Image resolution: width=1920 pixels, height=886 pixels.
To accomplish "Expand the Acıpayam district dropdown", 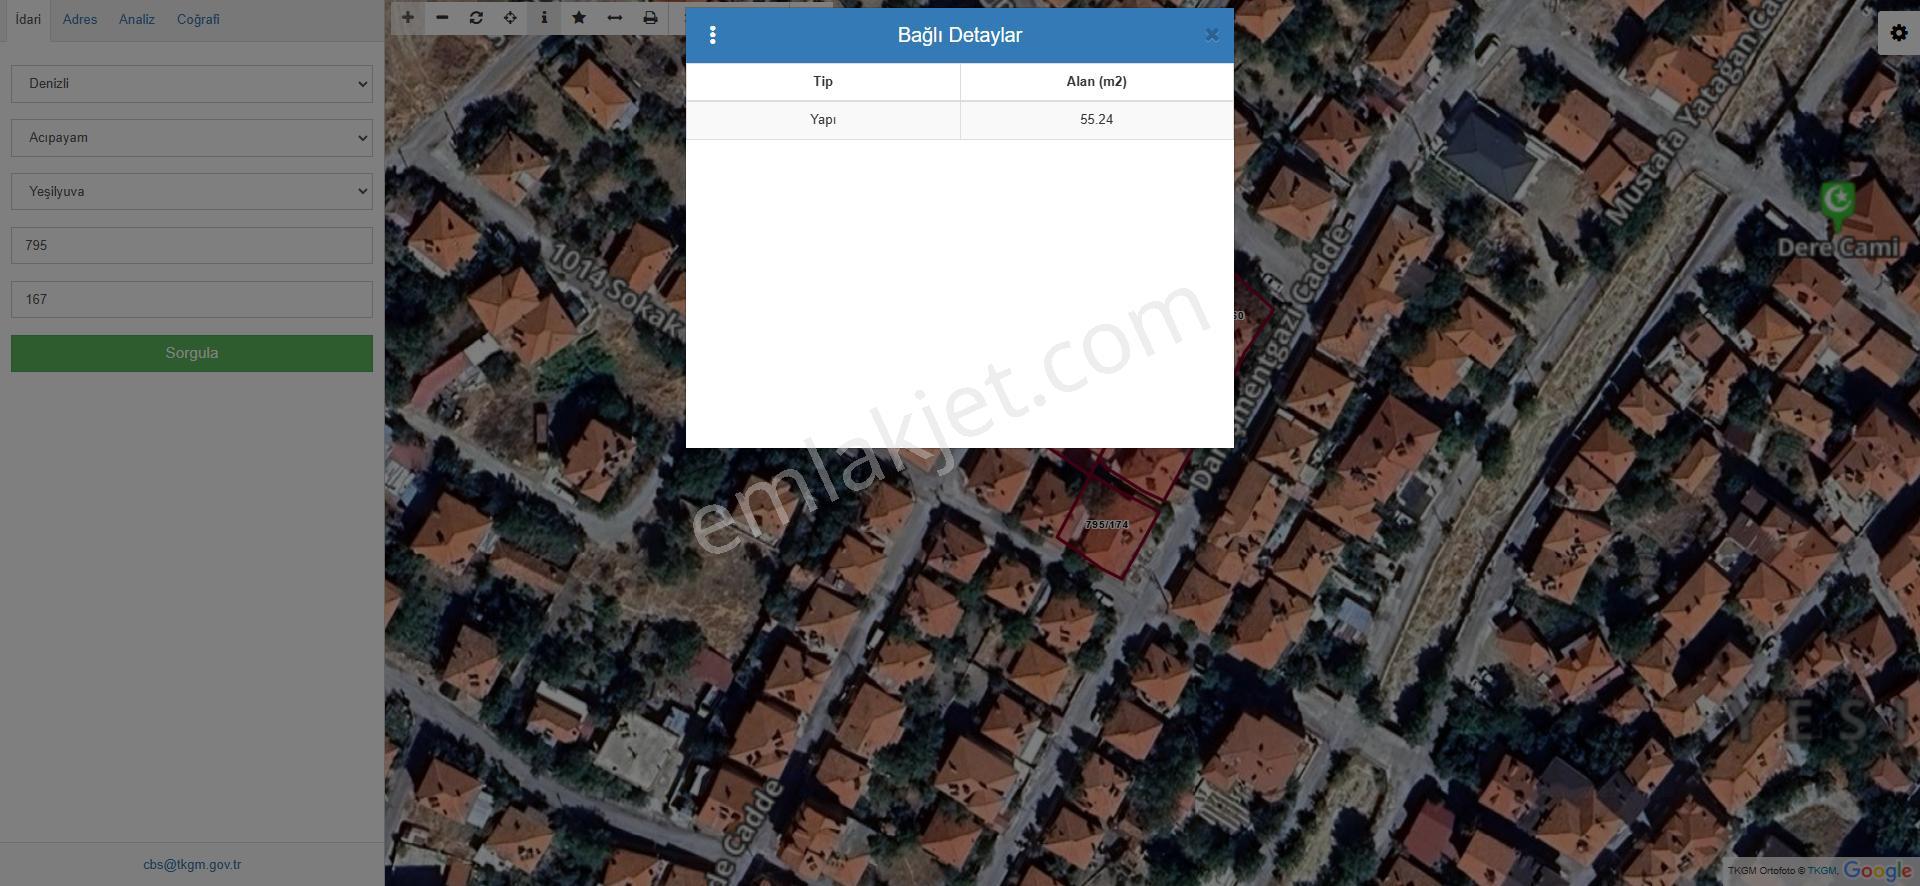I will (192, 138).
